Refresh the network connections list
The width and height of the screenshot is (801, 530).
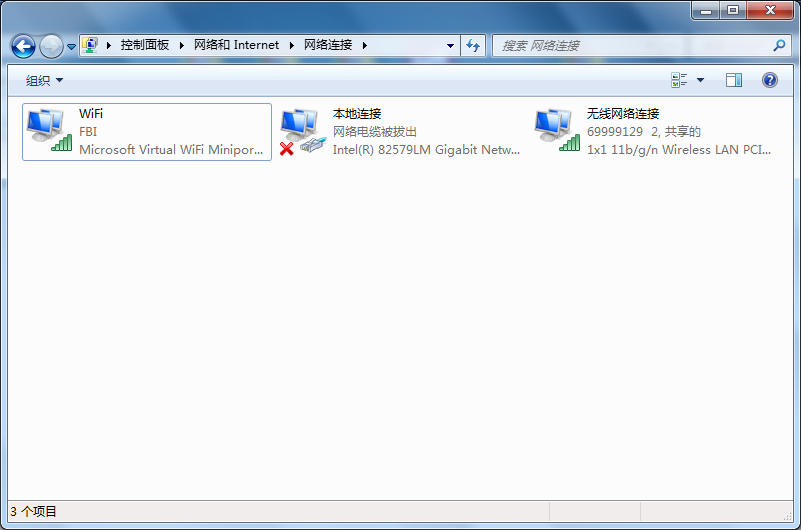[473, 45]
